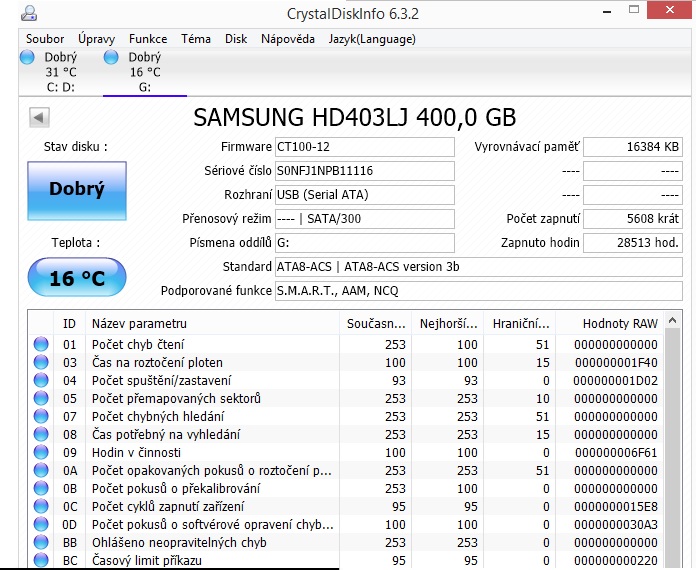The height and width of the screenshot is (570, 696).
Task: Click status orb for Čas na roztočení ploten
Action: coord(41,362)
